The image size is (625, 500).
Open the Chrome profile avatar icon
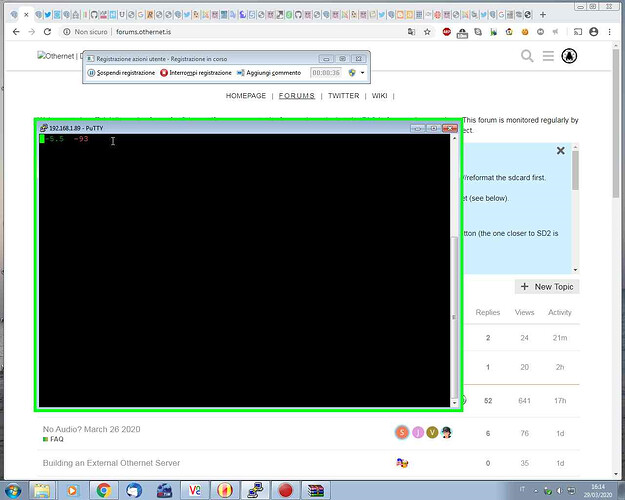594,31
